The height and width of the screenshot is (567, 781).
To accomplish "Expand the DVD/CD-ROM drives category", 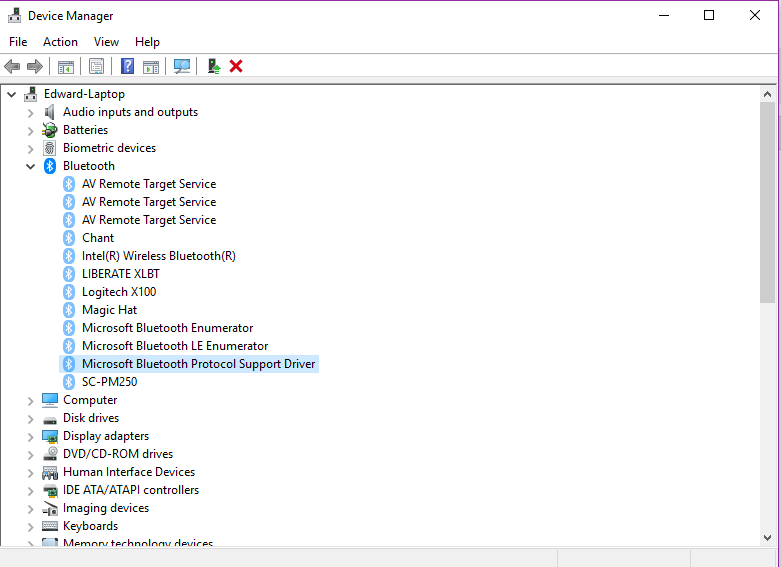I will point(31,455).
